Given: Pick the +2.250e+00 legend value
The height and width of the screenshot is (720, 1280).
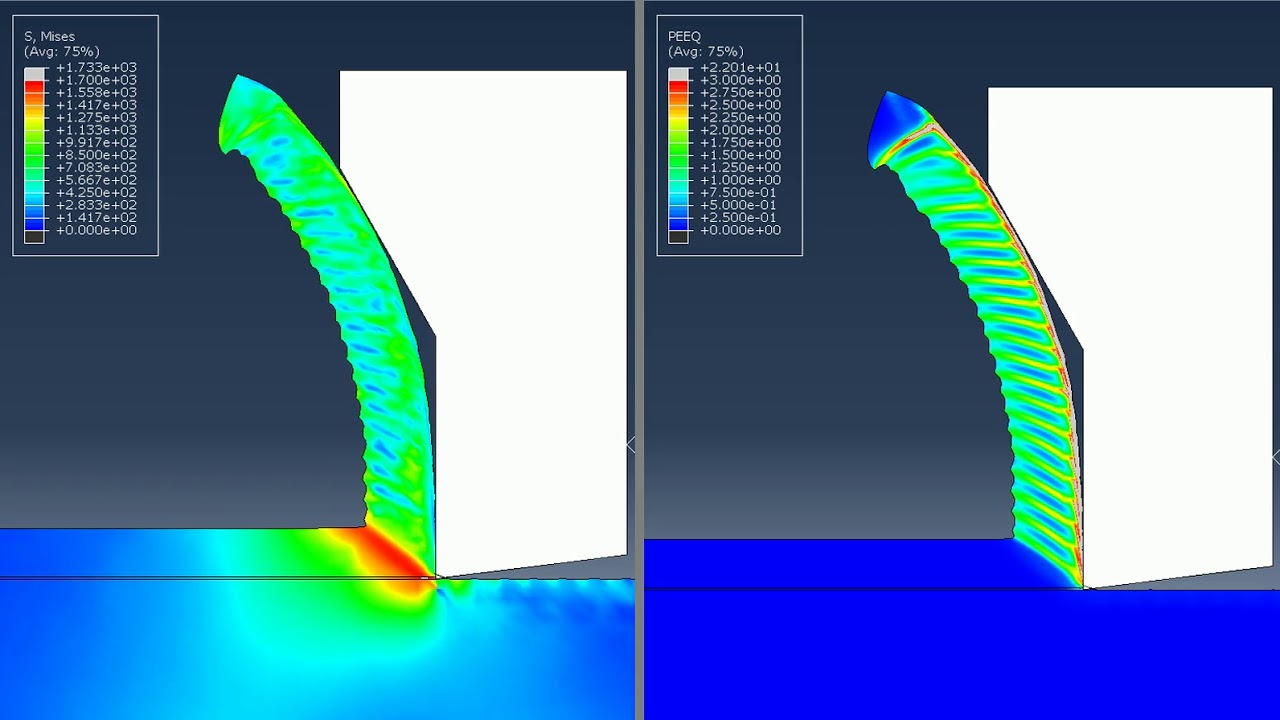Looking at the screenshot, I should (x=740, y=118).
